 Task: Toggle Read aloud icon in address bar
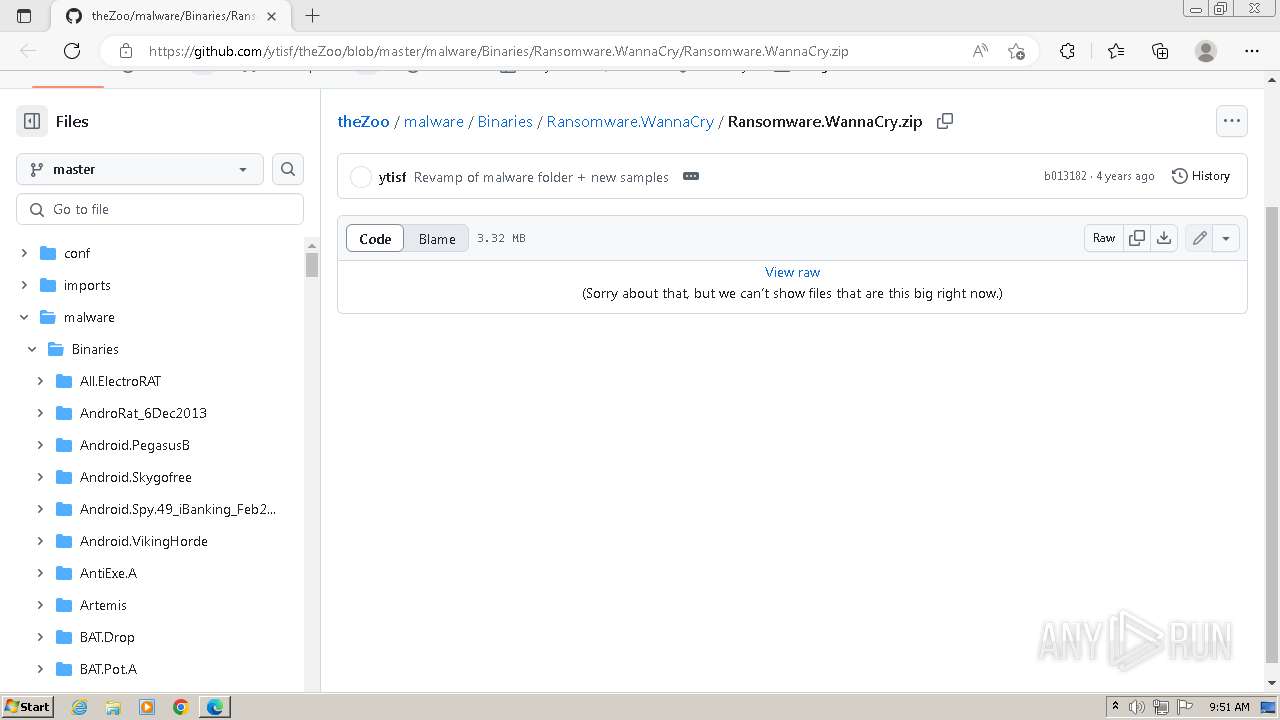[x=980, y=51]
